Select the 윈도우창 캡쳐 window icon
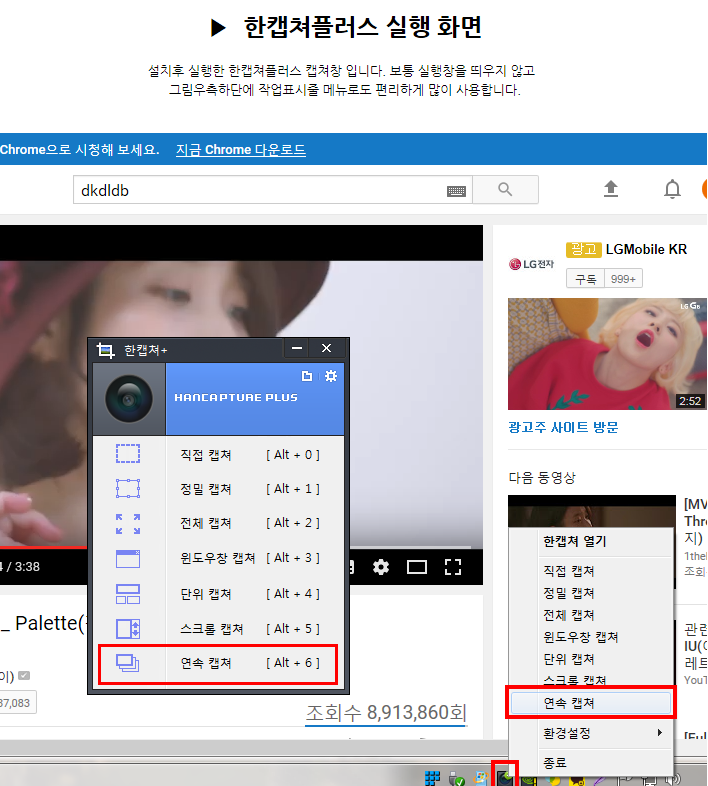 pyautogui.click(x=128, y=558)
